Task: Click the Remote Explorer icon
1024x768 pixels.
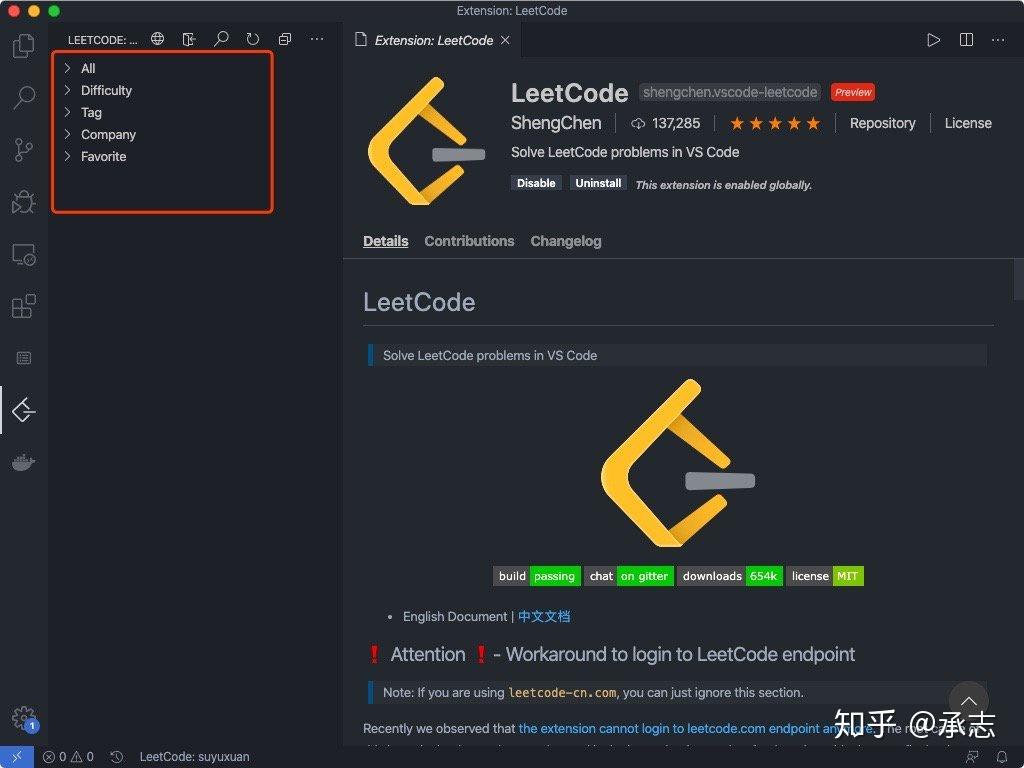Action: (22, 254)
